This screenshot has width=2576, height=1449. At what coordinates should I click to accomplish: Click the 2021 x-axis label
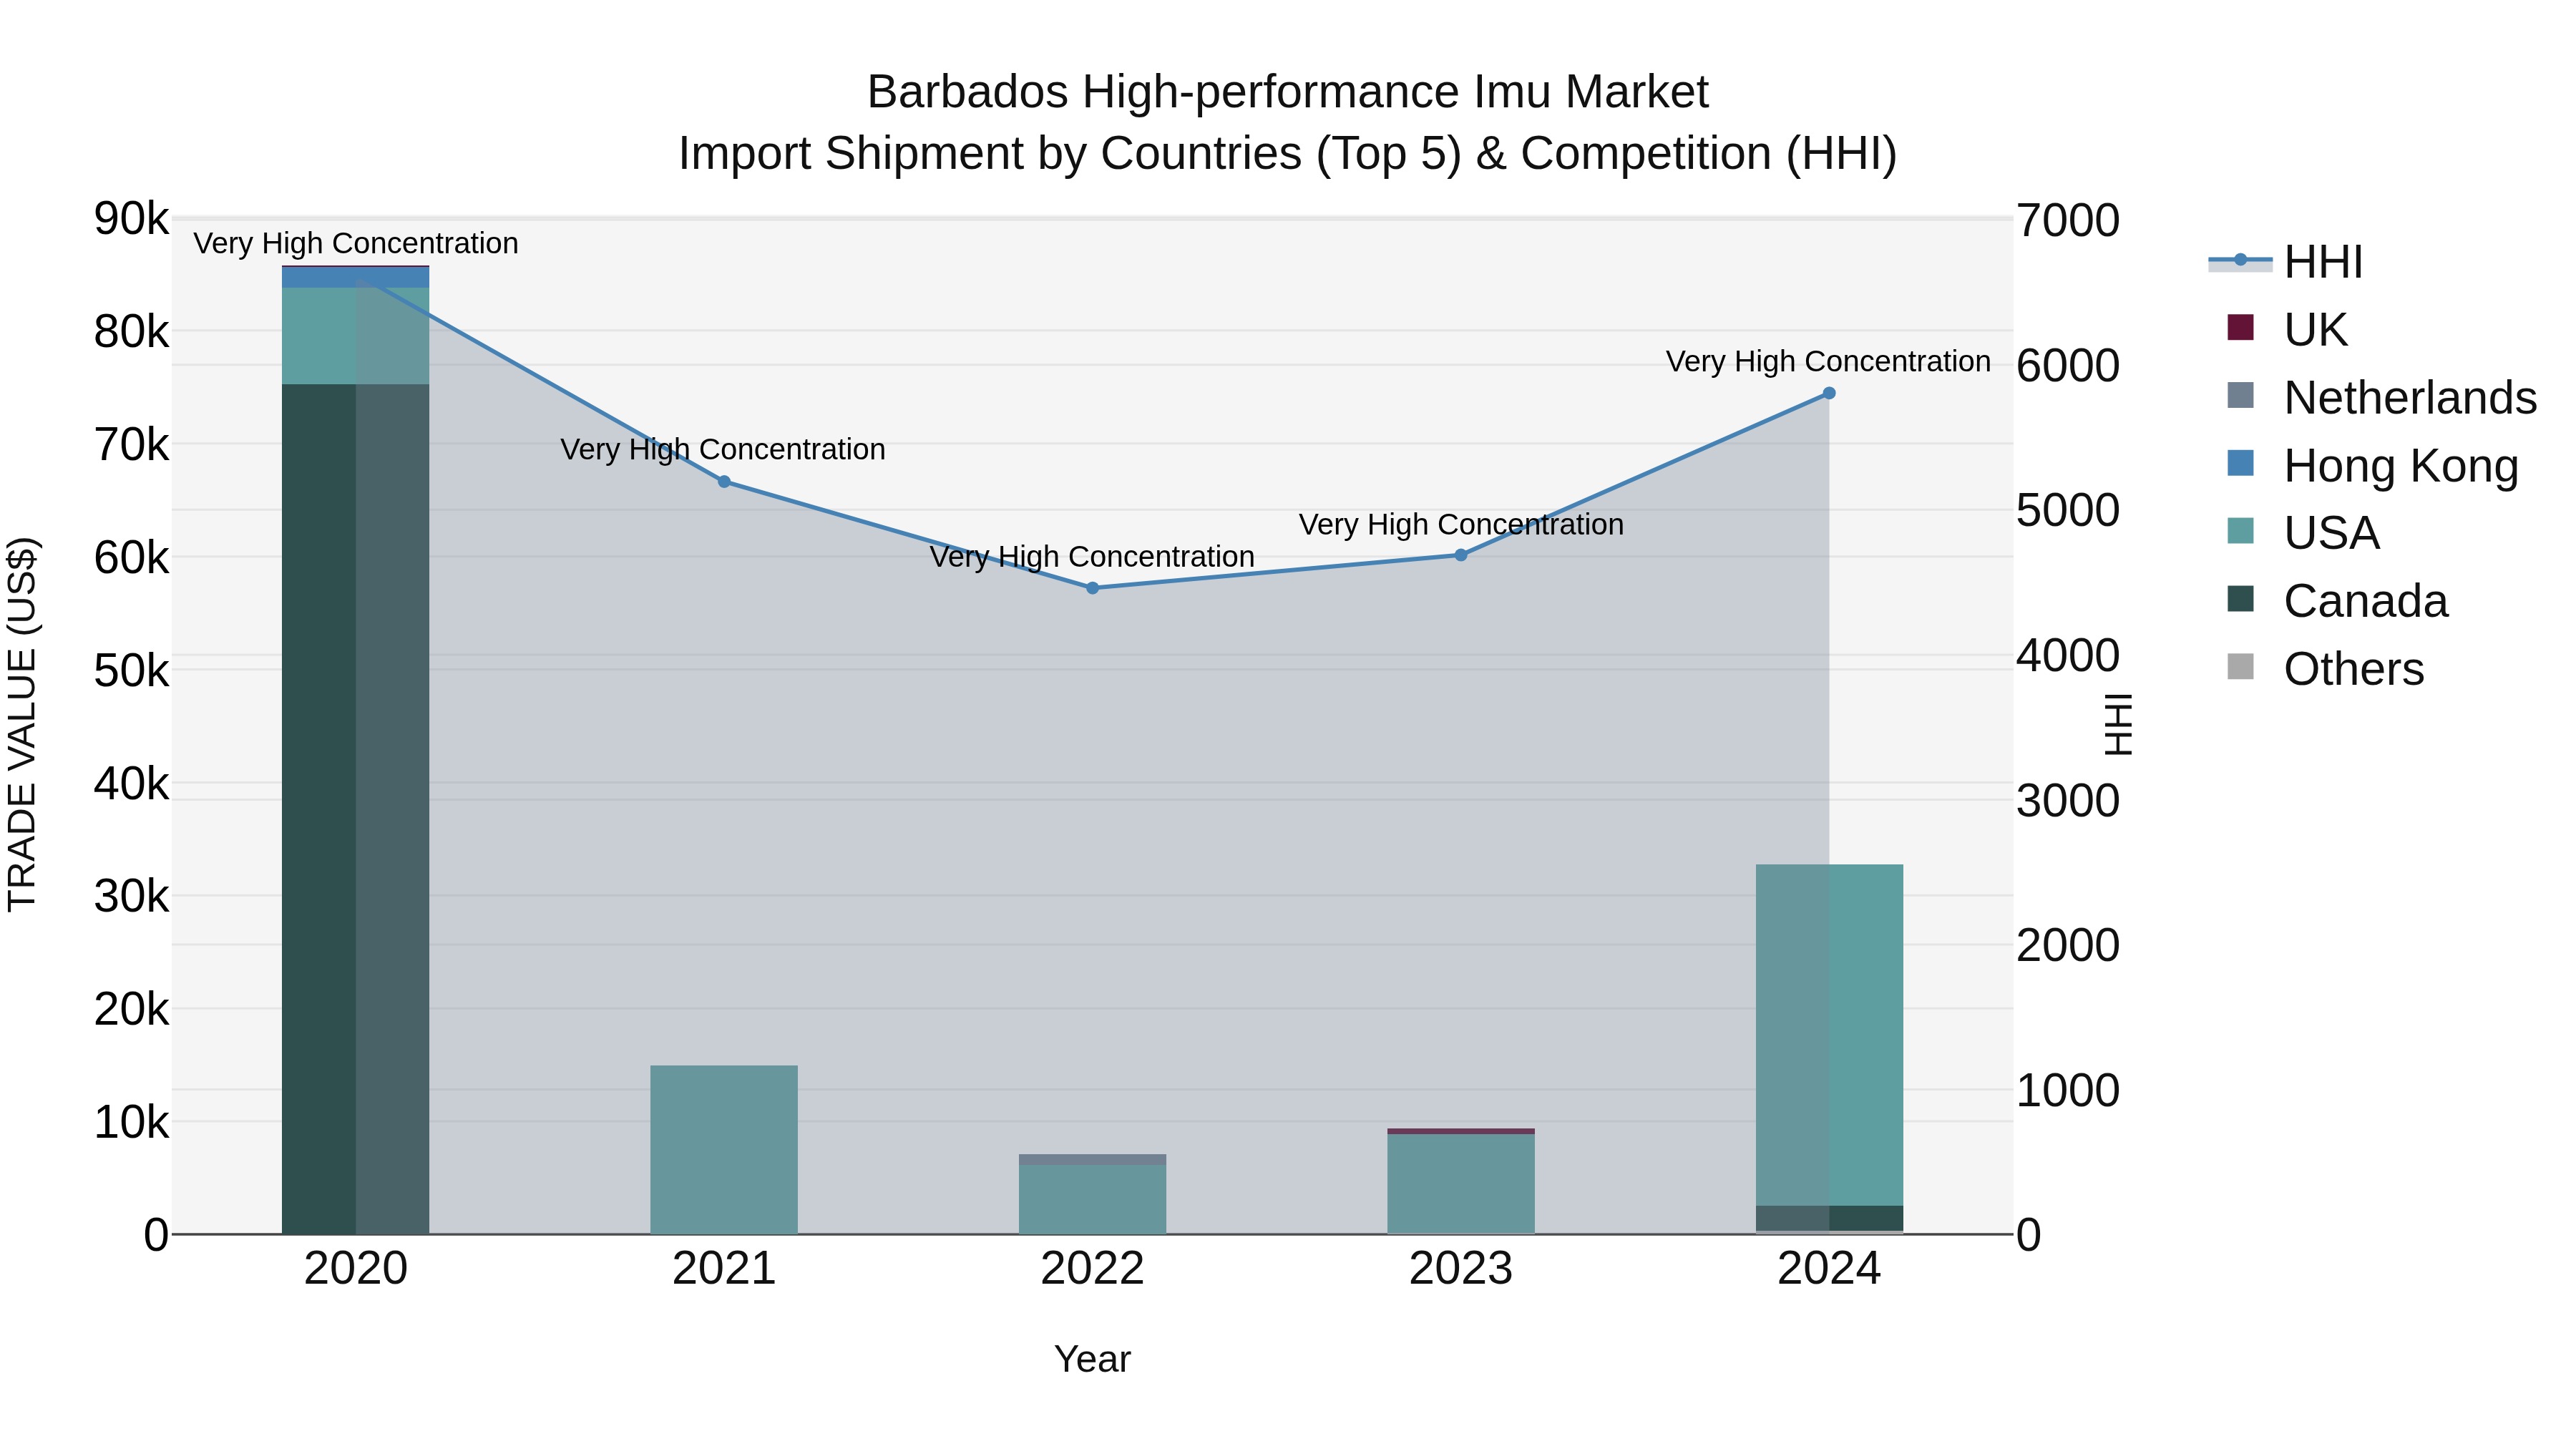(724, 1269)
